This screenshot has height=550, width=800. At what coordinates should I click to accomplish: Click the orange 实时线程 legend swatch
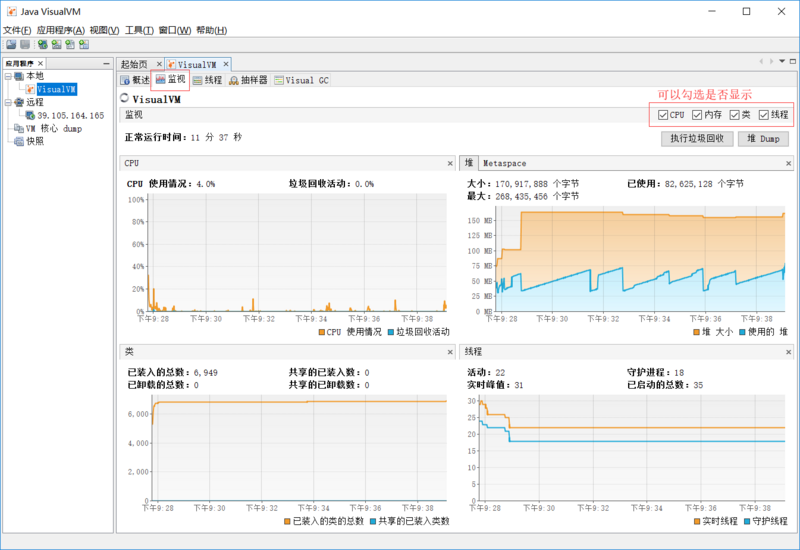[697, 521]
